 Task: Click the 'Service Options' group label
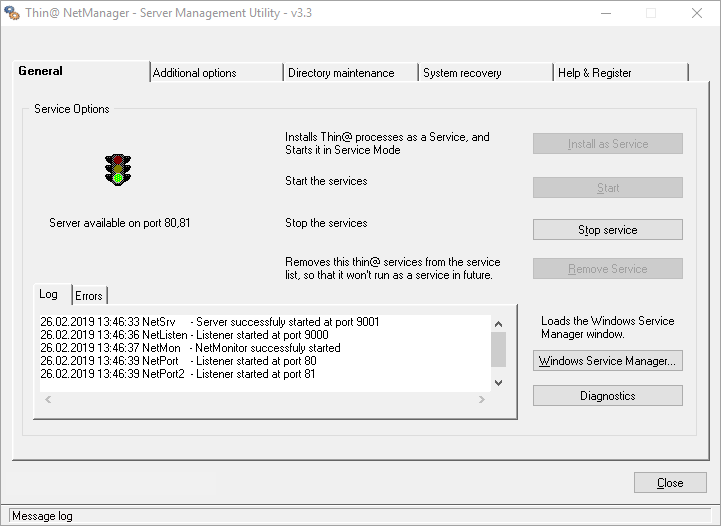click(x=72, y=109)
